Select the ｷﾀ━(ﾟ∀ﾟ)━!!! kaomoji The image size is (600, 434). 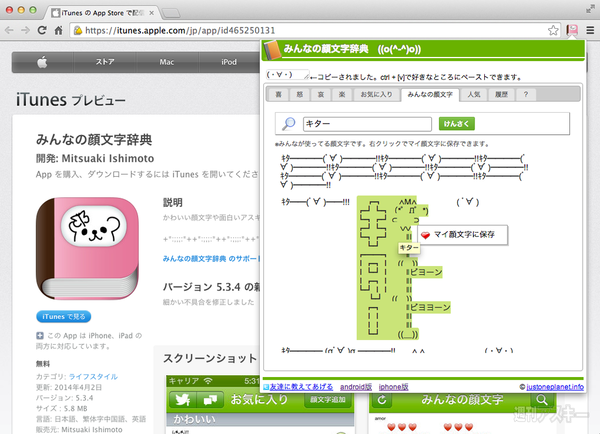[315, 202]
